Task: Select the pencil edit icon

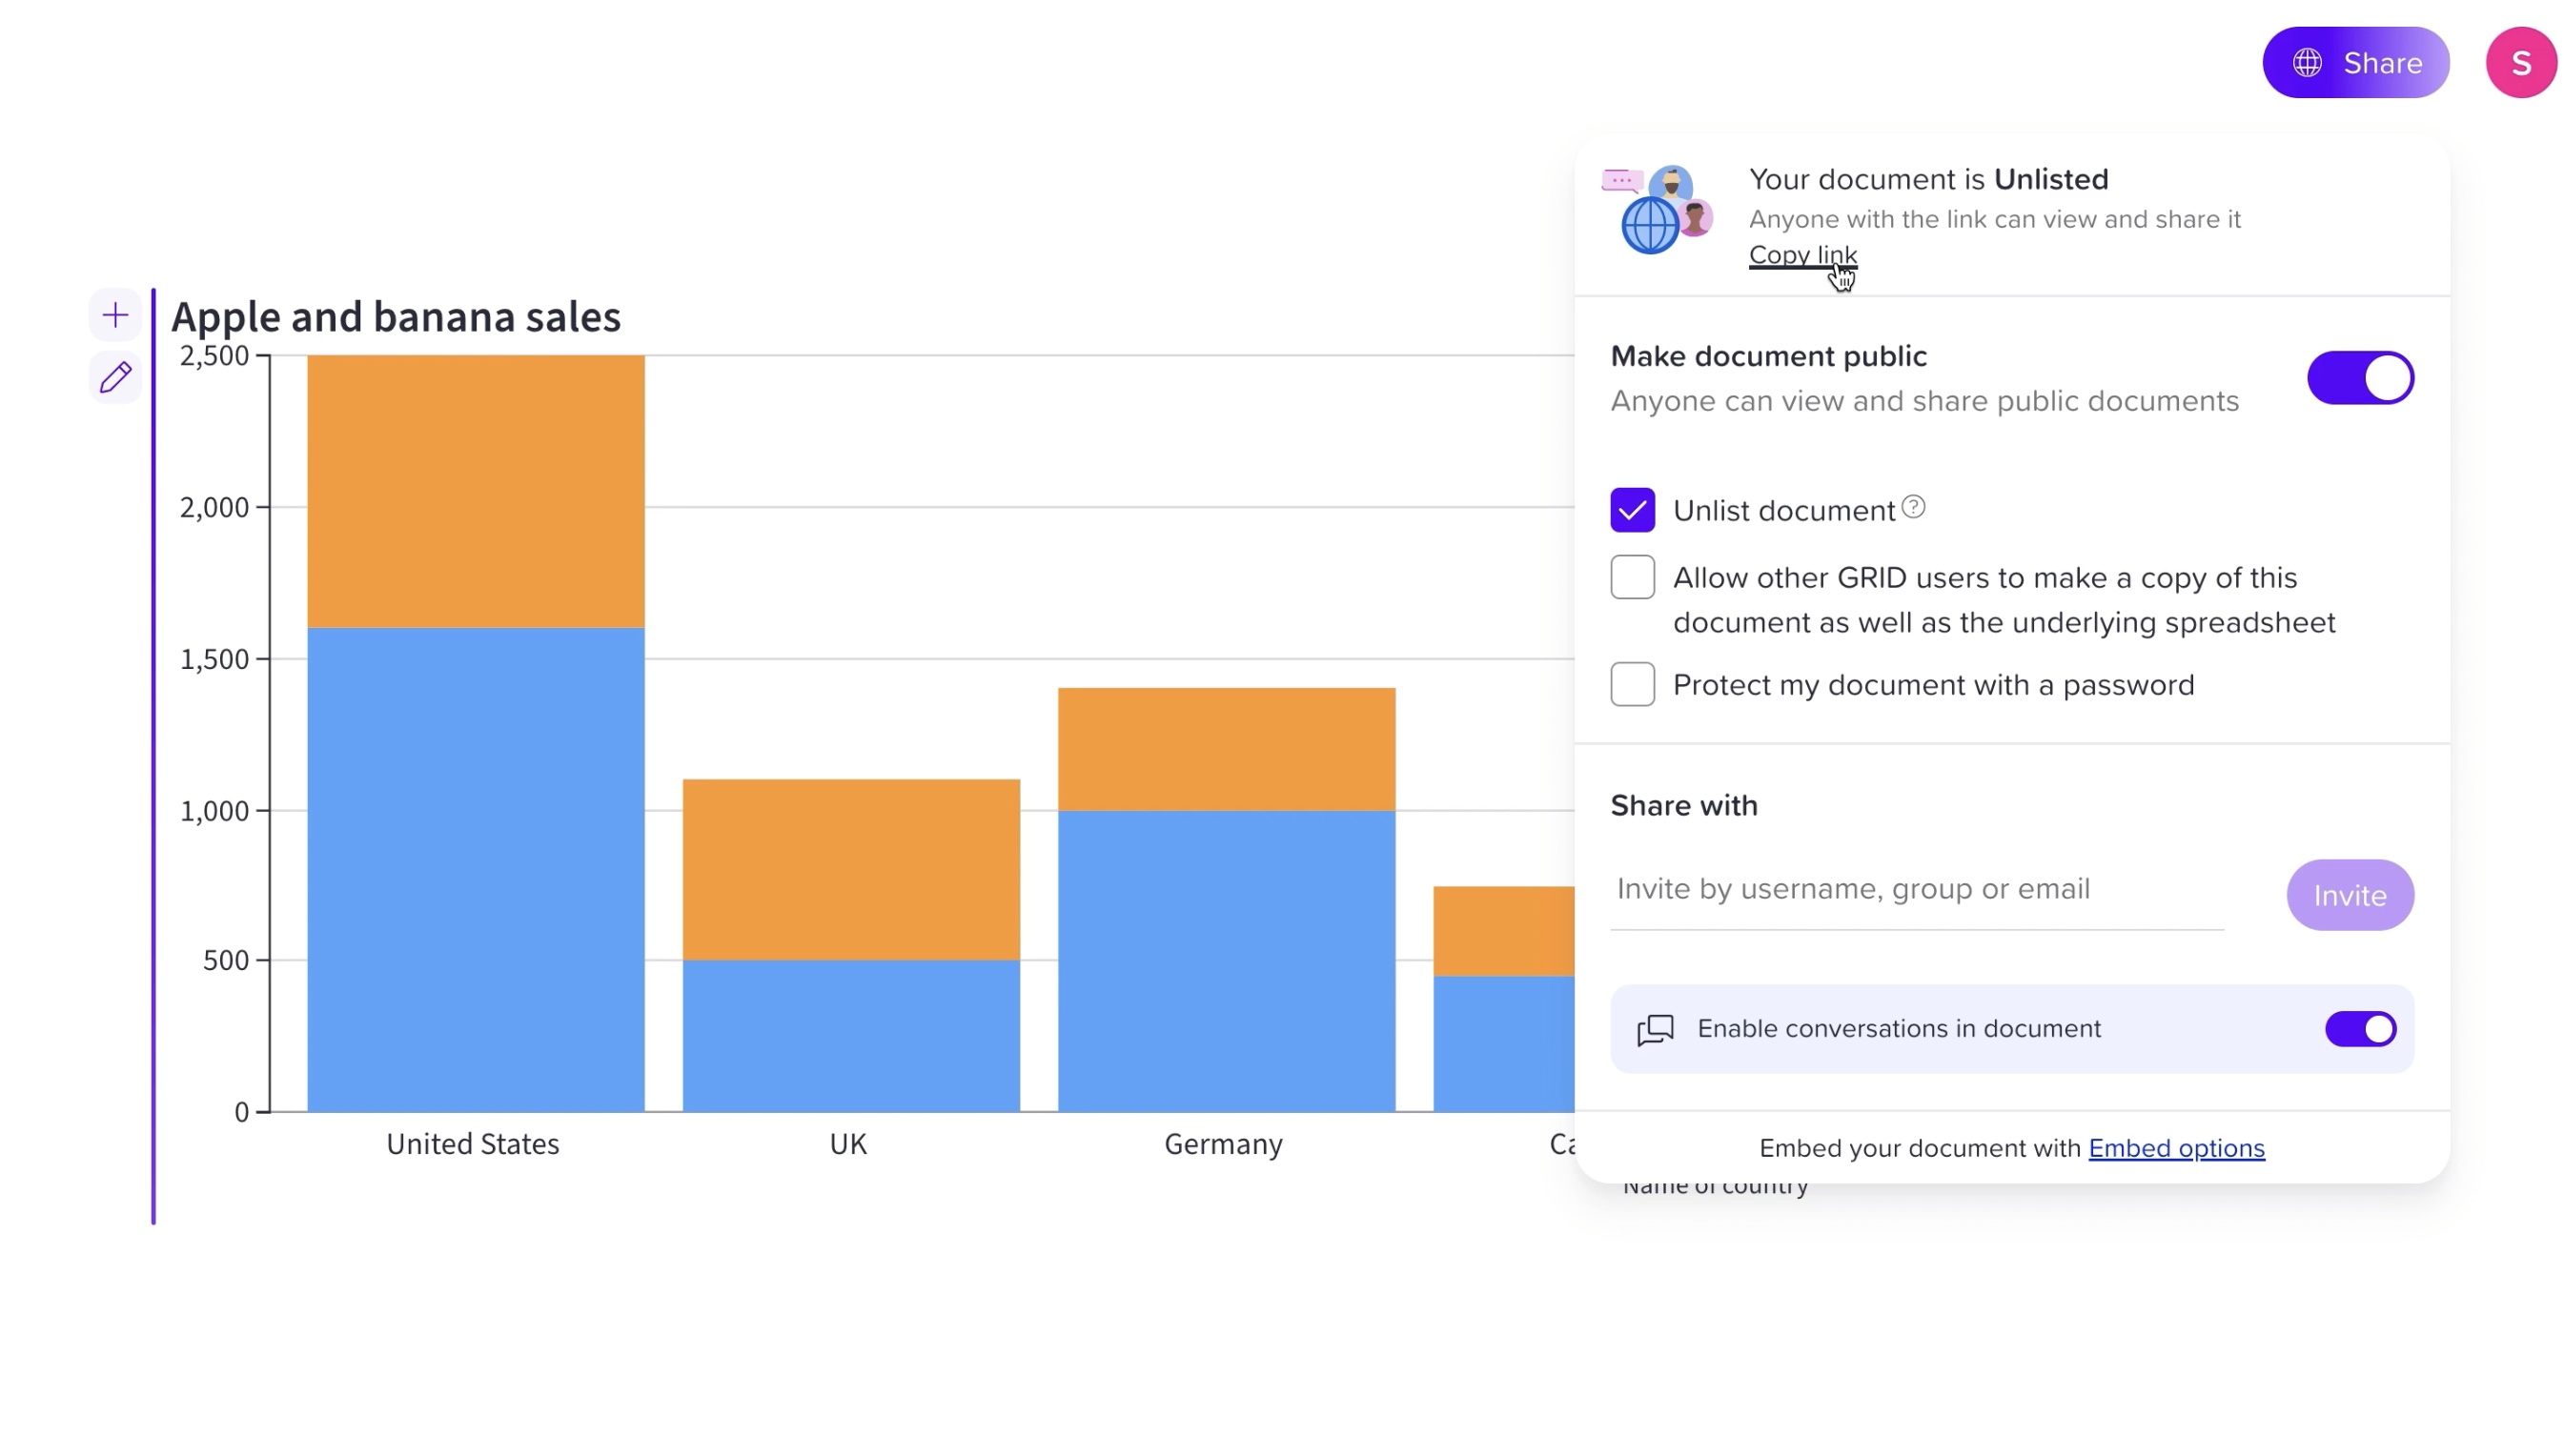Action: (x=114, y=377)
